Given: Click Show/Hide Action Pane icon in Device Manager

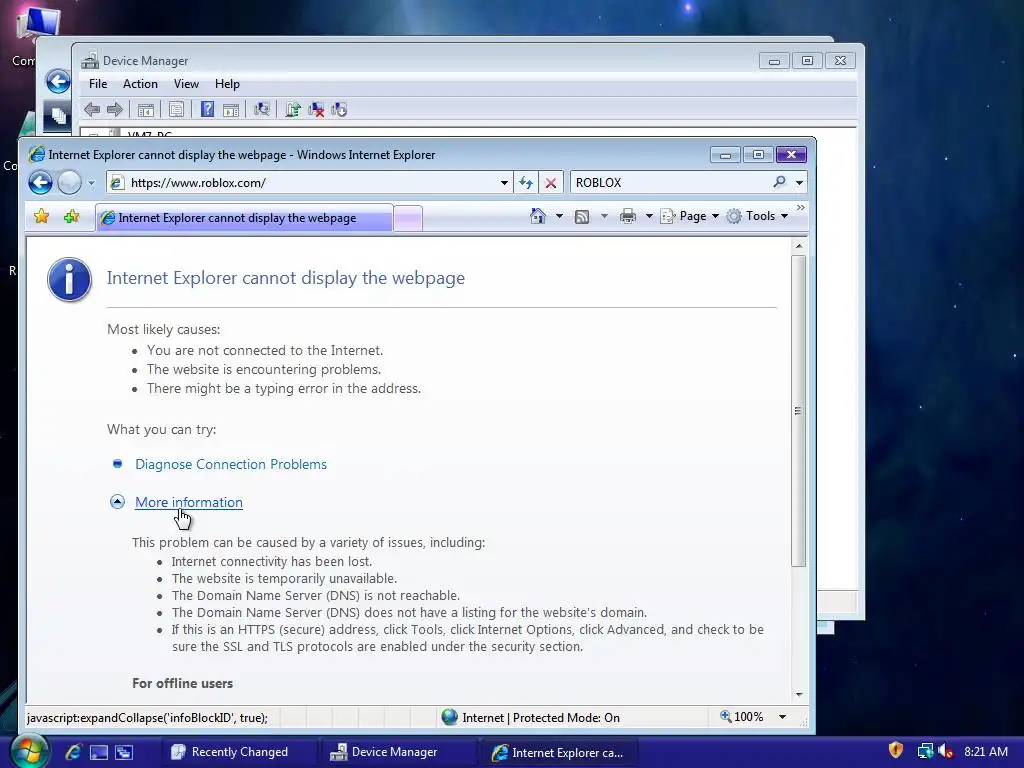Looking at the screenshot, I should pos(231,110).
